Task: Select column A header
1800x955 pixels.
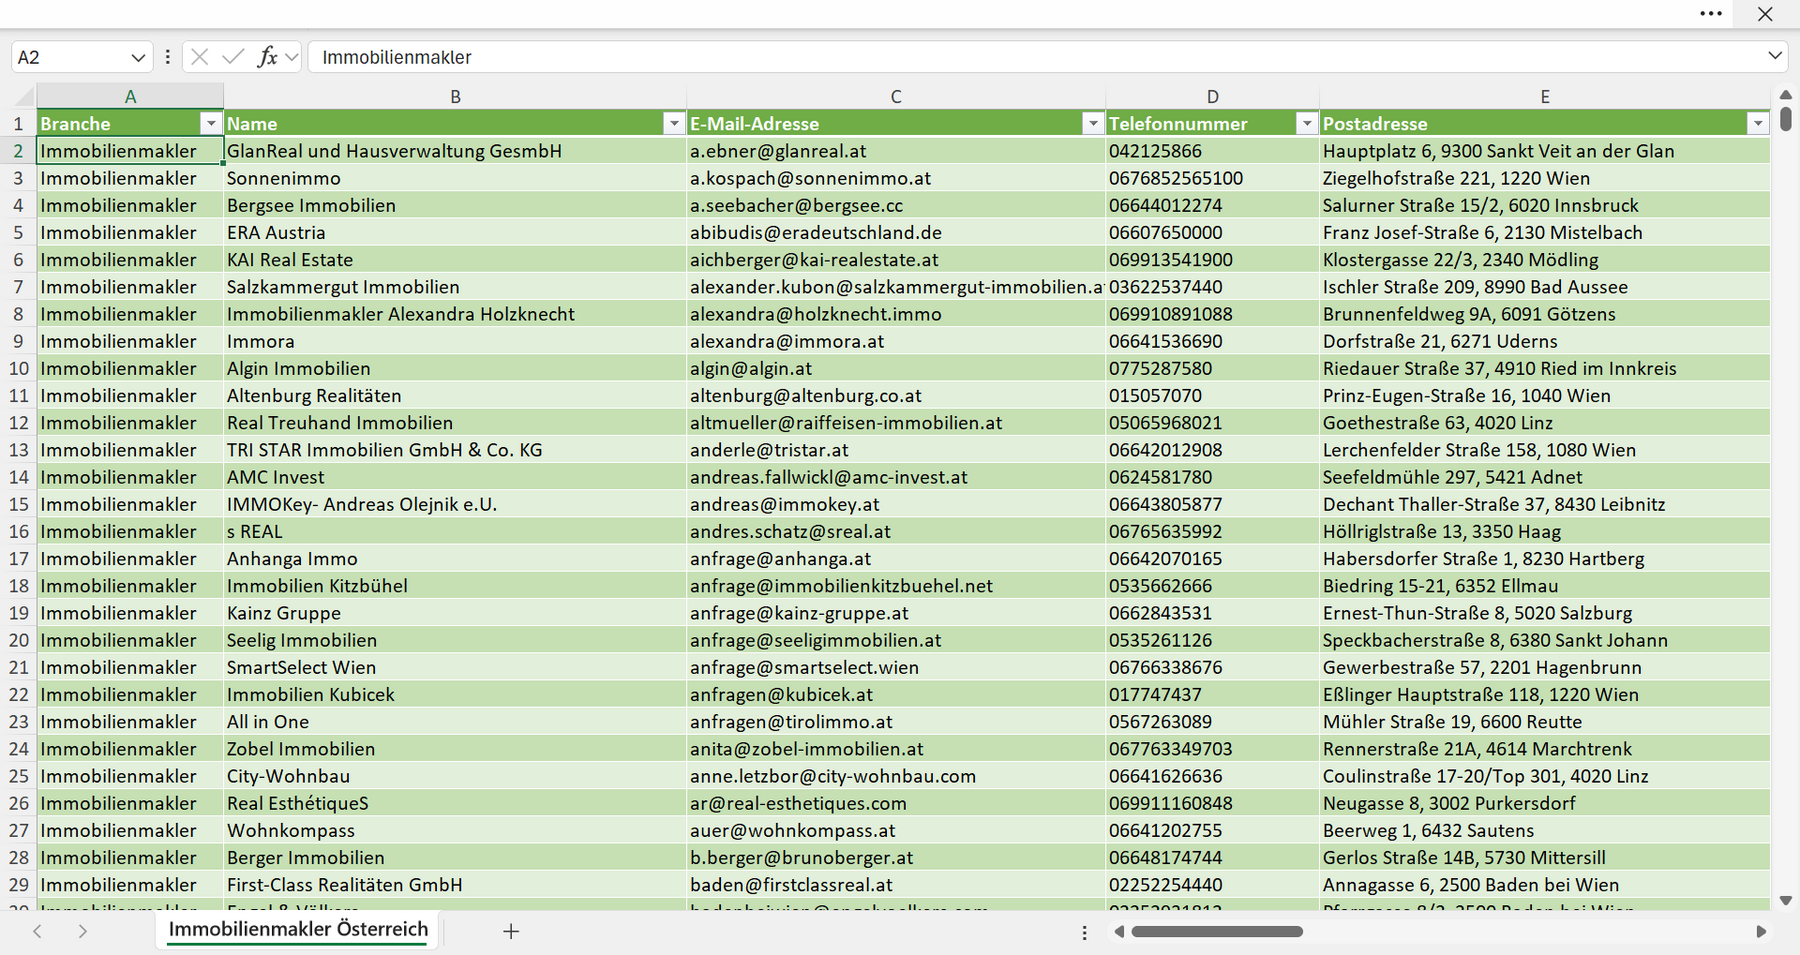Action: [130, 97]
